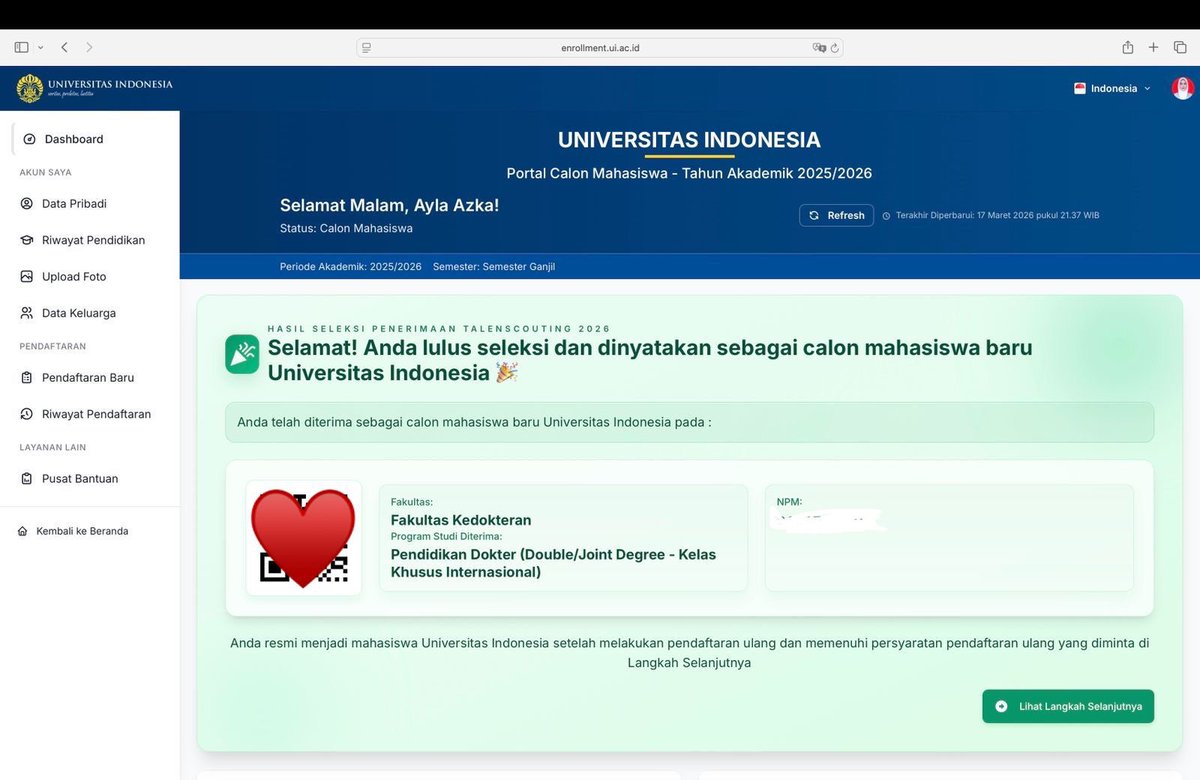Open a new tab with plus icon

(1153, 47)
